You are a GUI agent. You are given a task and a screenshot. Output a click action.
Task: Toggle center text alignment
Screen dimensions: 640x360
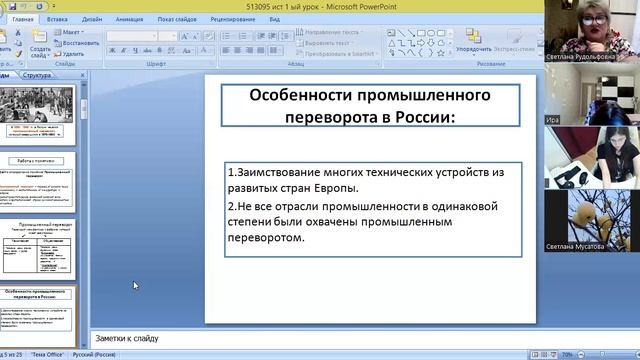point(238,50)
